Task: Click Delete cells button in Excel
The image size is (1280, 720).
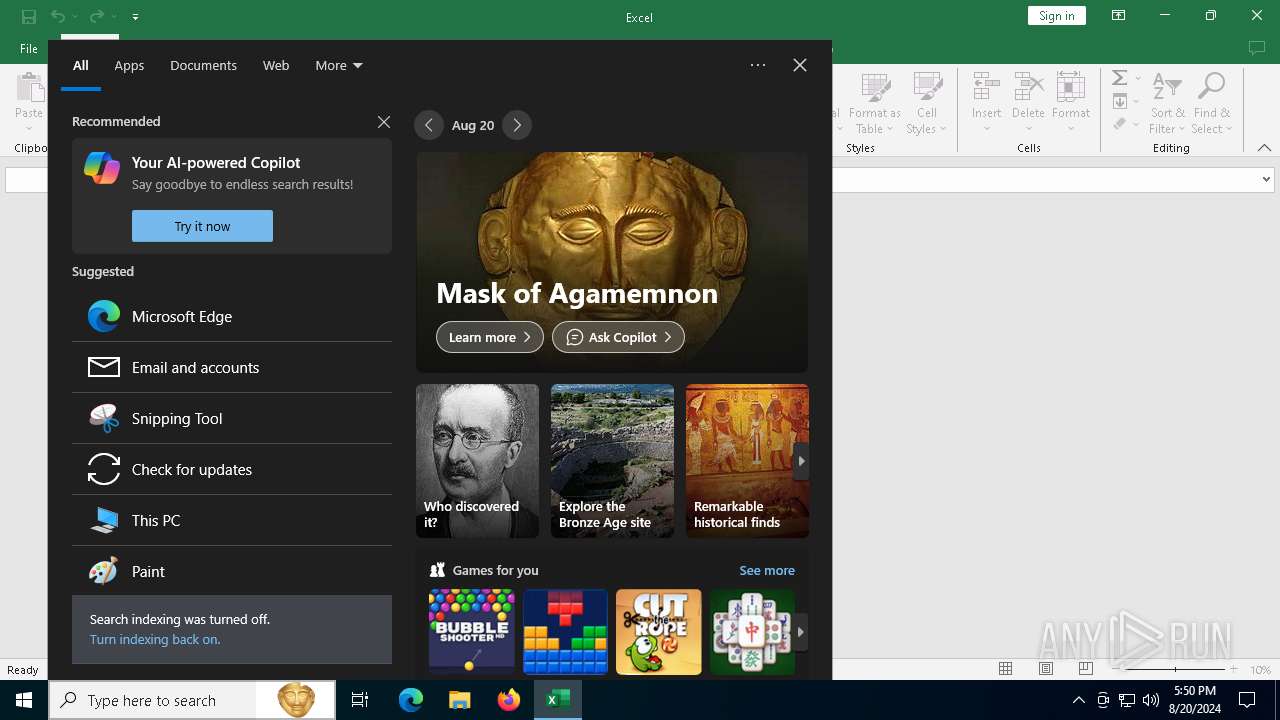Action: pos(1028,103)
